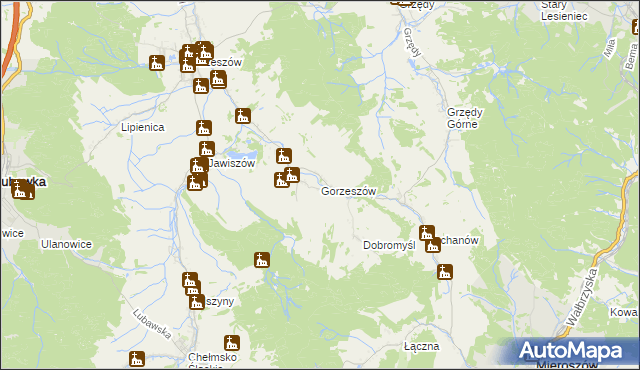Click the Stary Lesieniec label
This screenshot has height=370, width=640.
564,11
